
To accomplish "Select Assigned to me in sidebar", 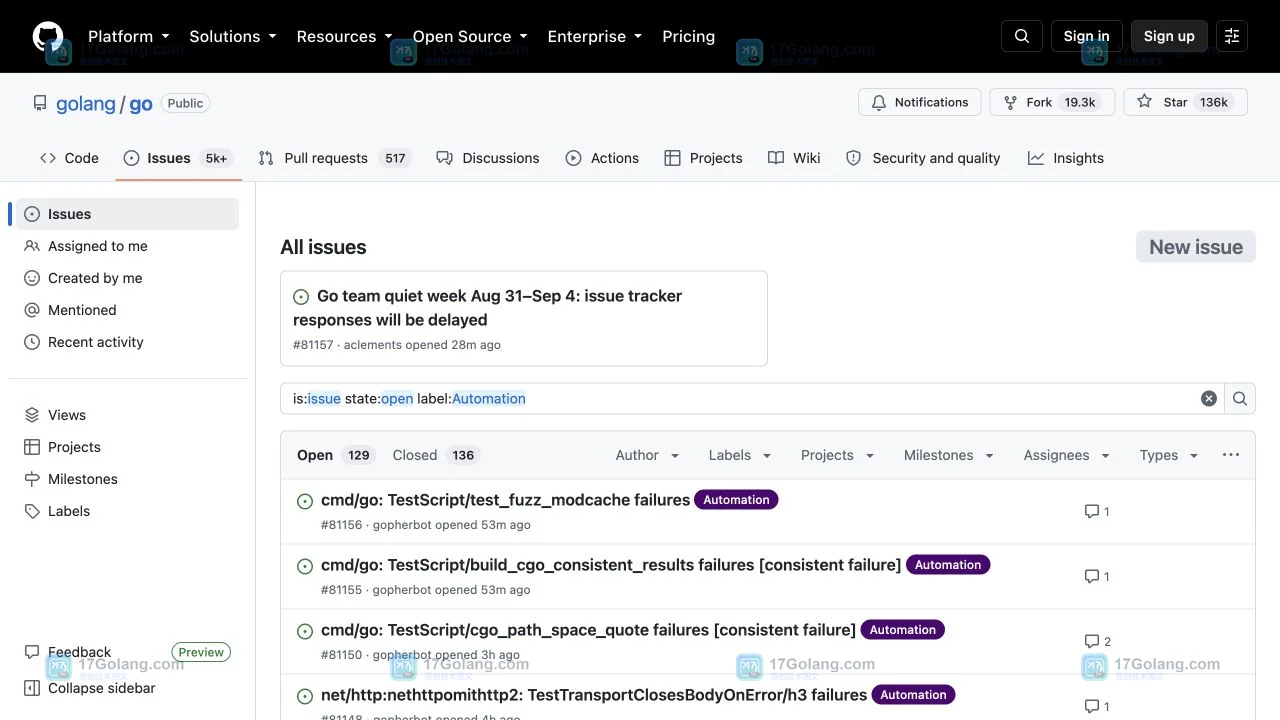I will coord(127,246).
